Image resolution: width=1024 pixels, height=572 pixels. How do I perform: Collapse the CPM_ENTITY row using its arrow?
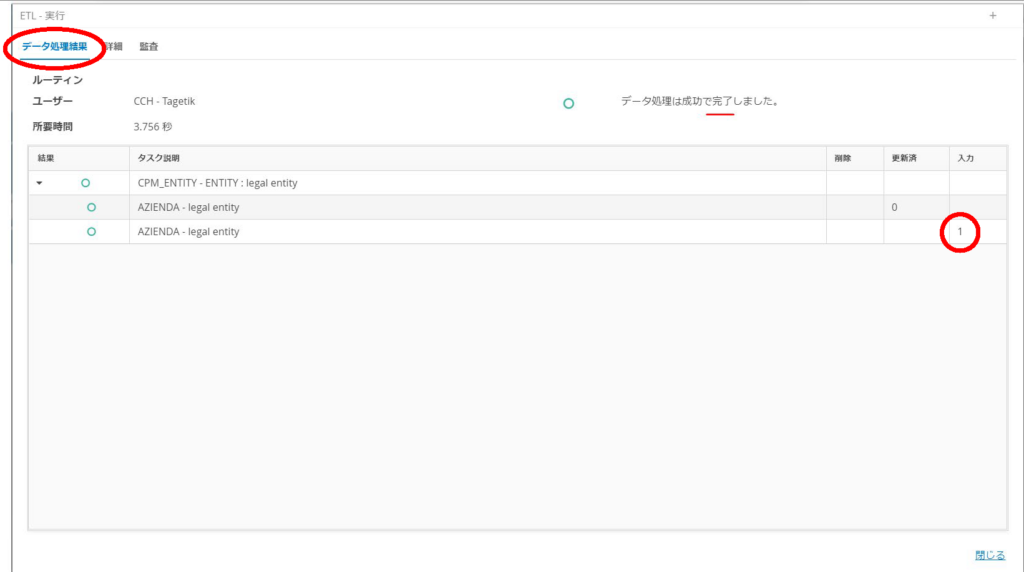click(39, 183)
